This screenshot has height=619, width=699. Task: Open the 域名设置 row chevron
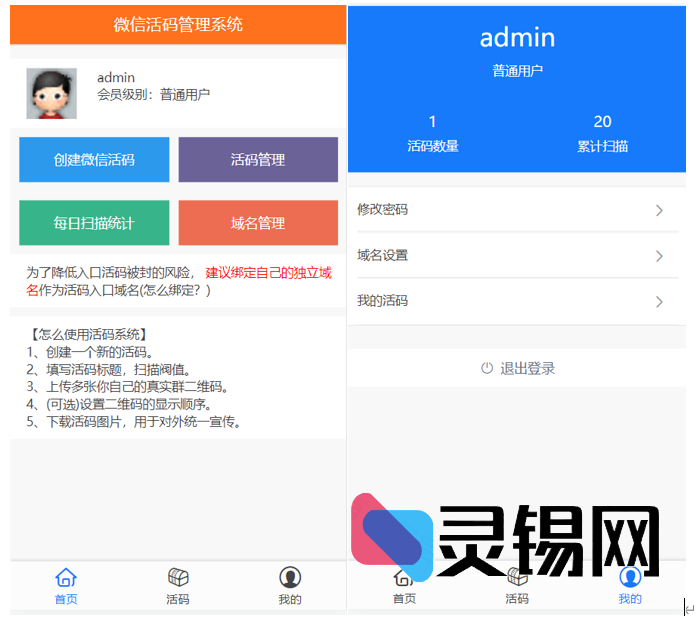[x=659, y=256]
